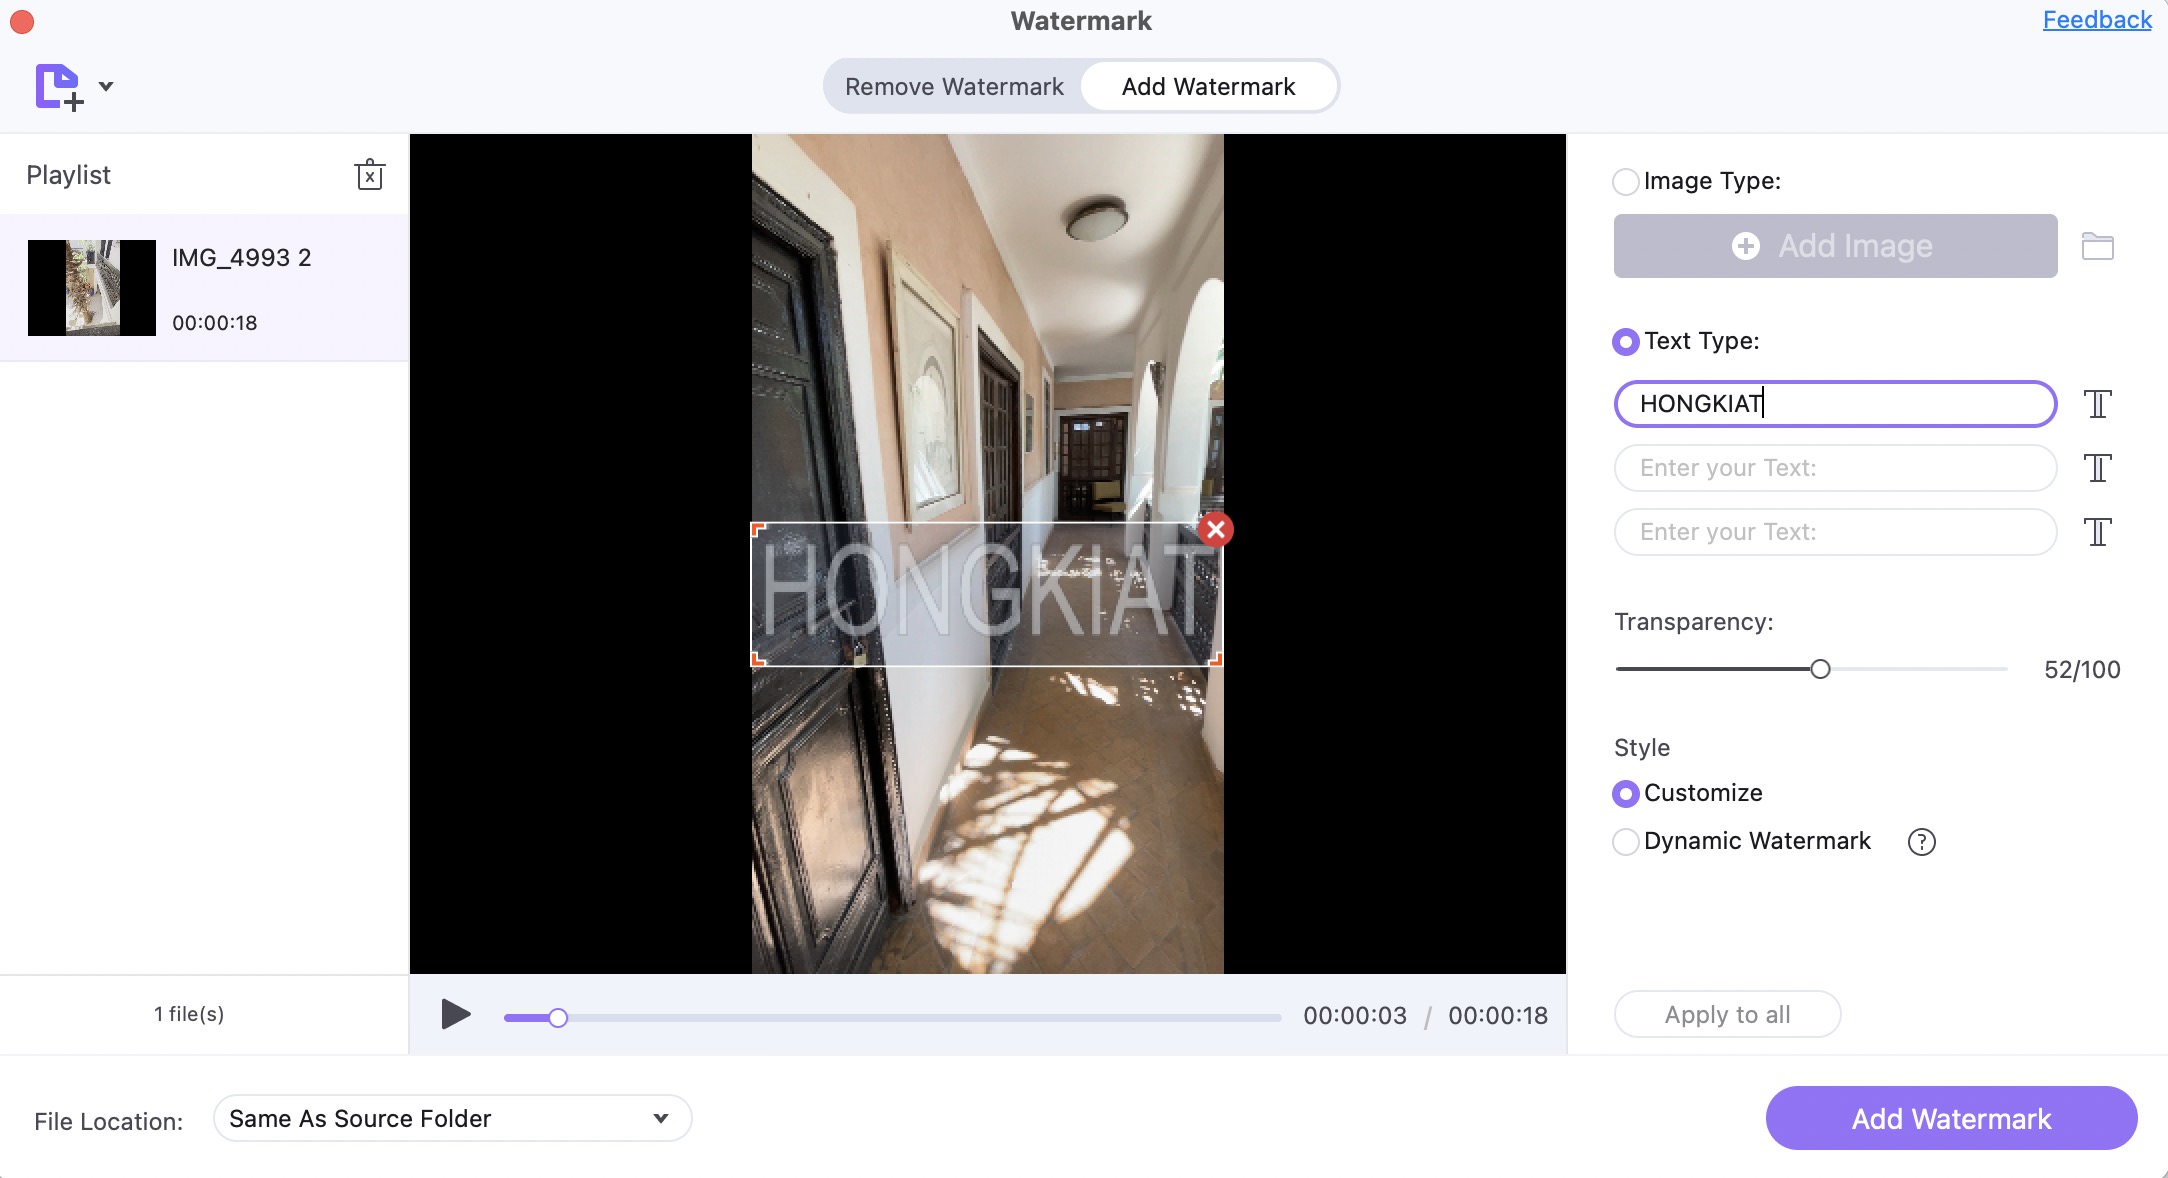Select the Text Type radio button
The width and height of the screenshot is (2168, 1178).
1624,339
